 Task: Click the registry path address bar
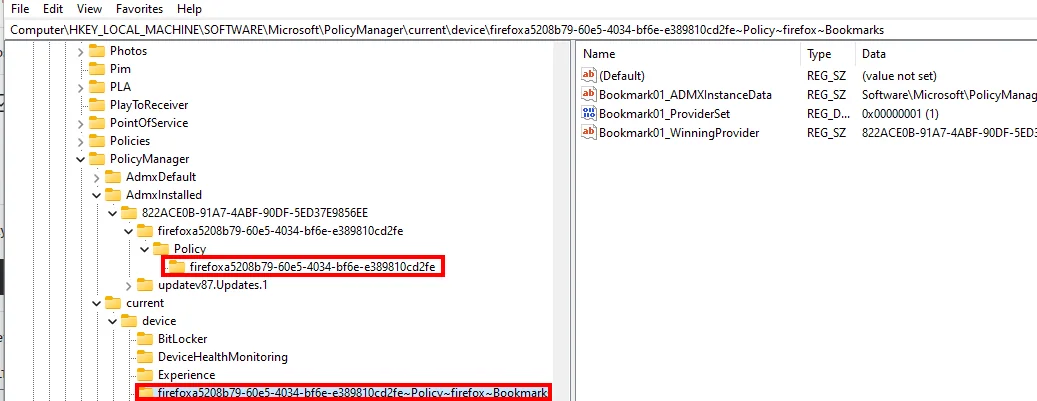click(518, 30)
